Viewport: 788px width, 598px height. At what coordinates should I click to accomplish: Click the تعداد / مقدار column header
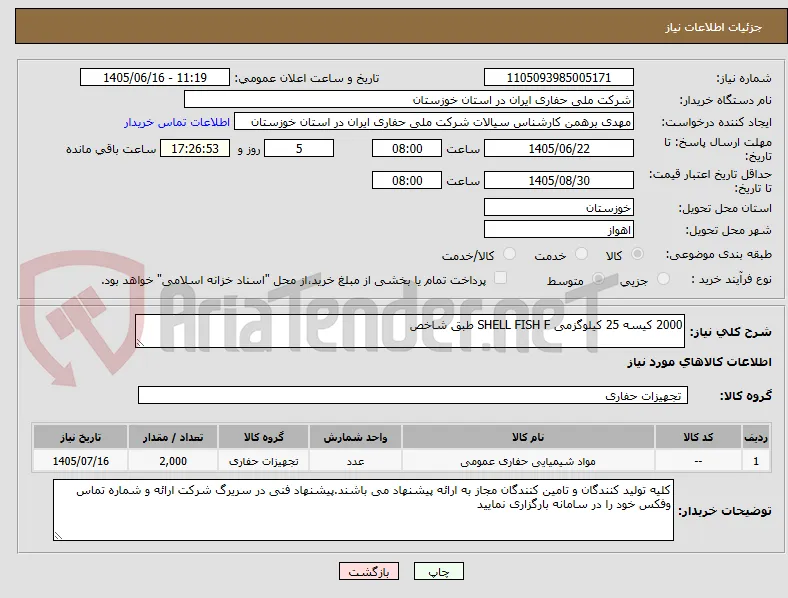pos(173,437)
